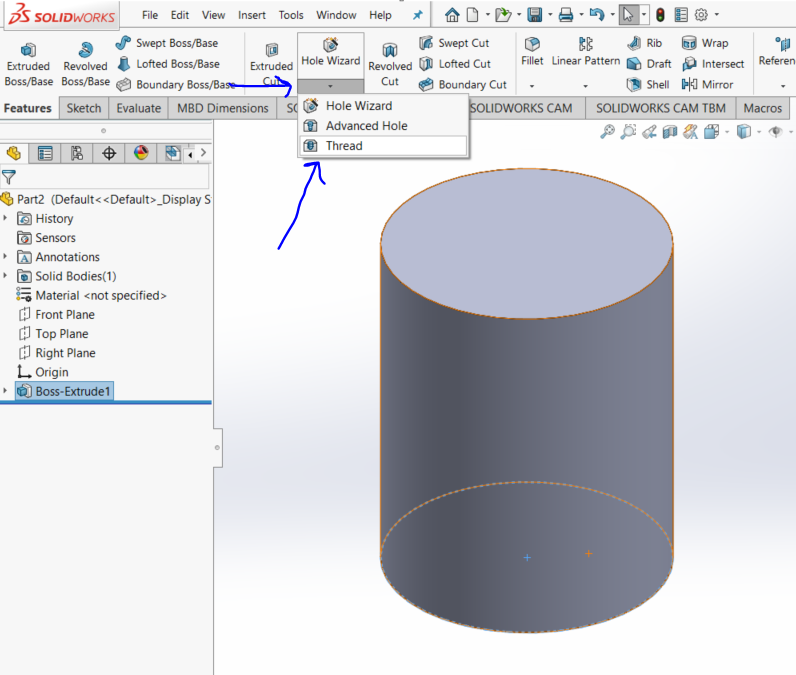
Task: Open dropdown next to Undo icon
Action: (x=612, y=15)
